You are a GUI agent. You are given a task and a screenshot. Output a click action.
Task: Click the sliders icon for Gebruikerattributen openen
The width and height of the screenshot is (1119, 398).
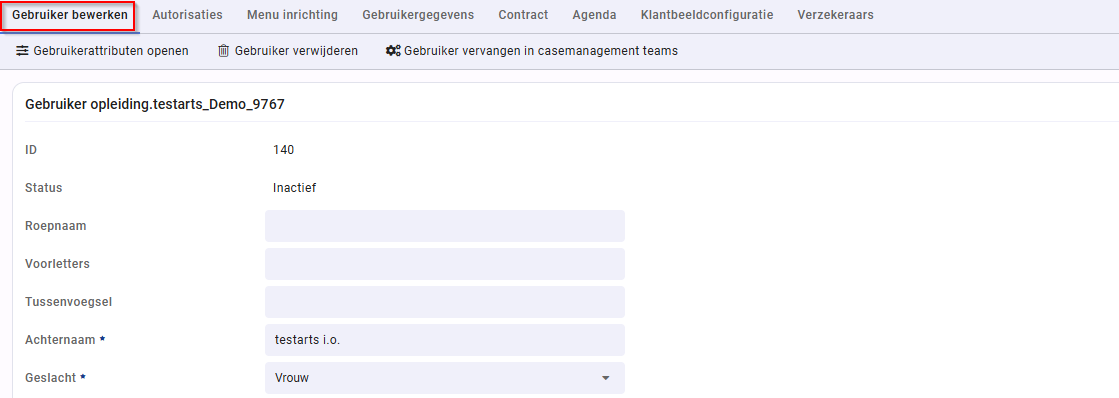click(22, 51)
